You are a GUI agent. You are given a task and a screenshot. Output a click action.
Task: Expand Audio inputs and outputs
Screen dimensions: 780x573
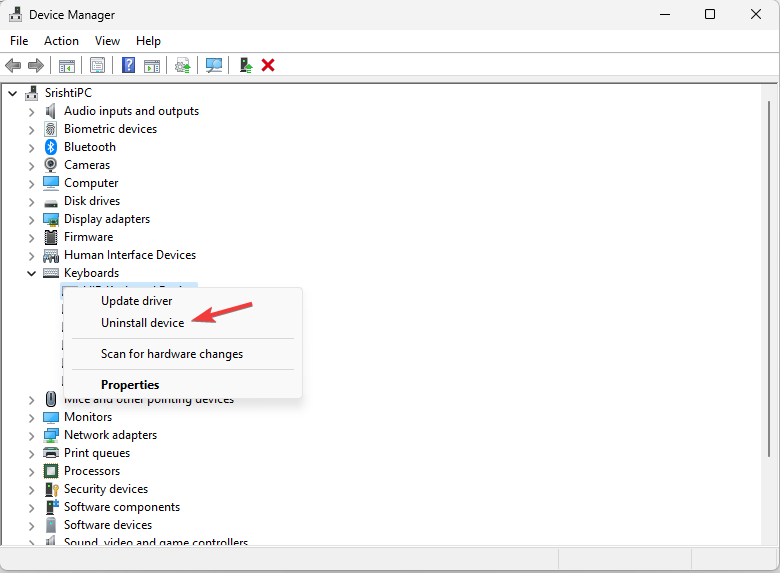(x=31, y=112)
